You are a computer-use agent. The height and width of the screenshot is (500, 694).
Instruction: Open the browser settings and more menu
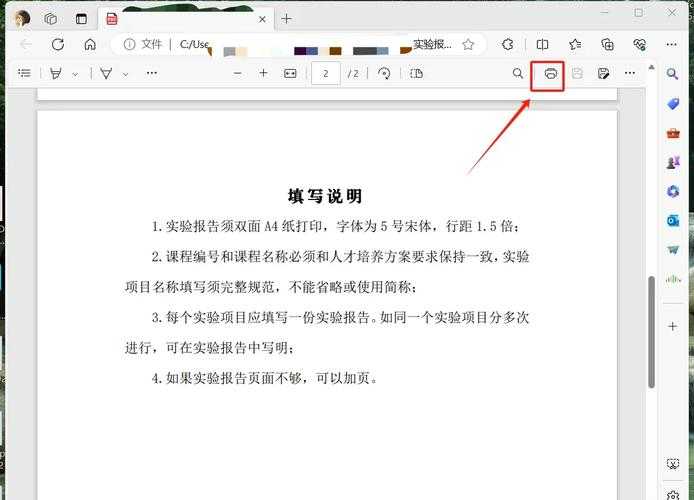671,44
